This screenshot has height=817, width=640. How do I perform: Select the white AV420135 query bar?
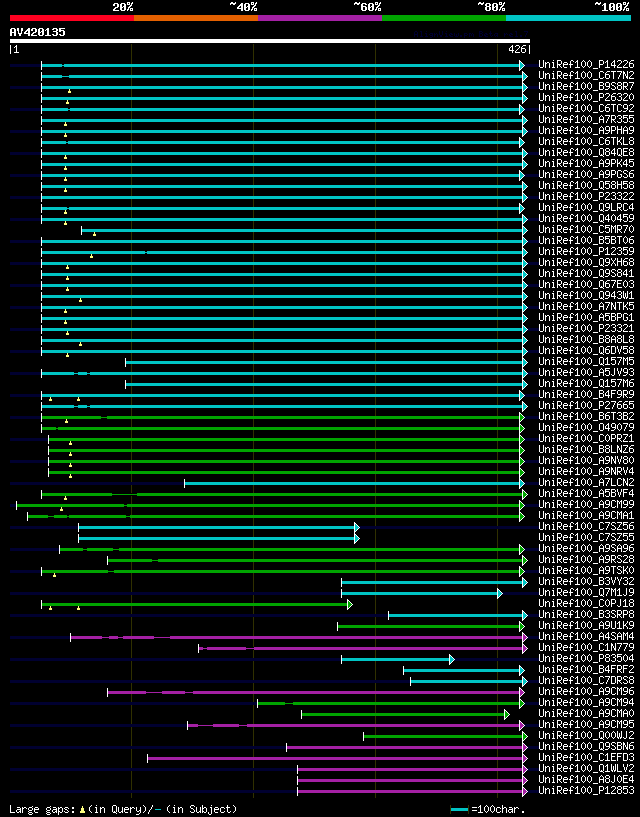click(270, 41)
